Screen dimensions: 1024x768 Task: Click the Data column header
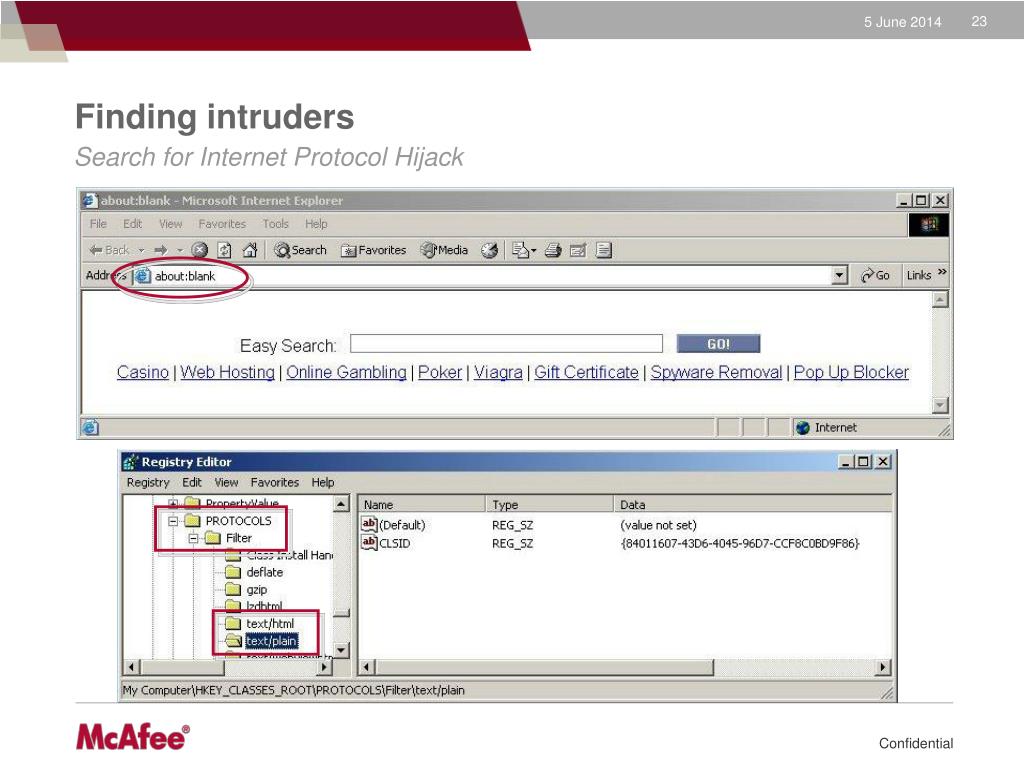753,505
